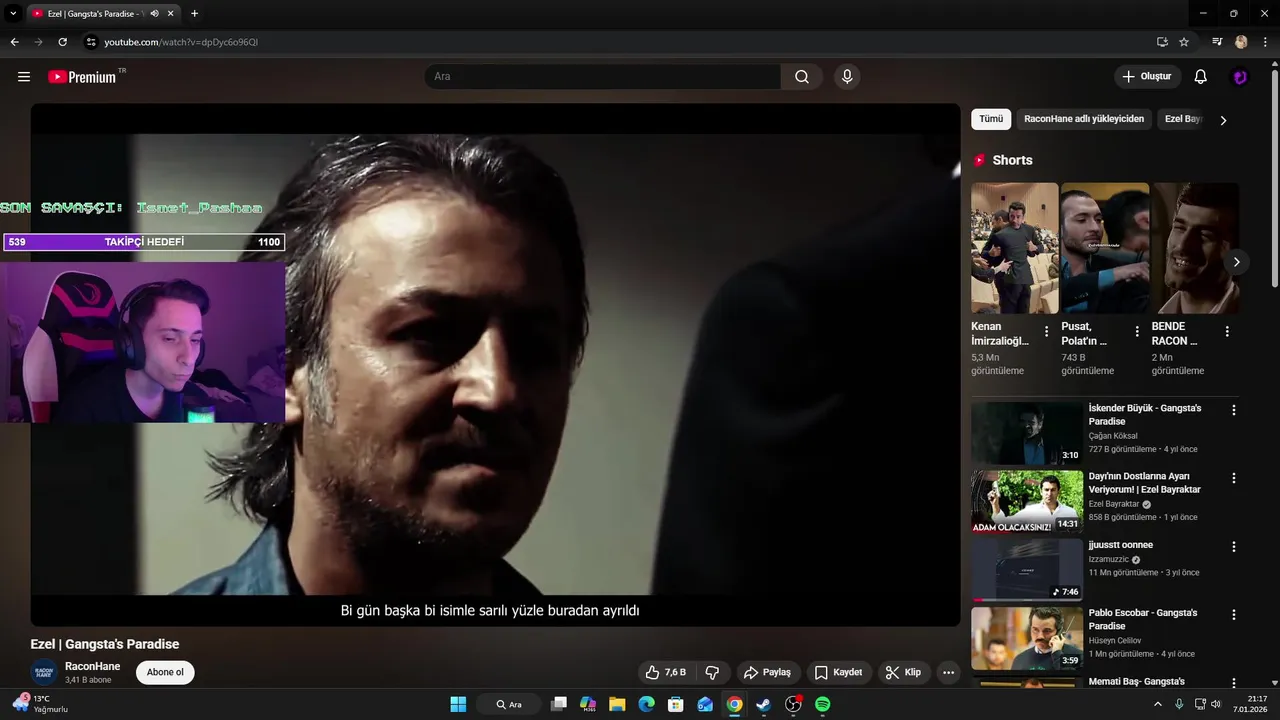Open Dayı'nın Dostlarına Ayarı Veriyorum thumbnail
This screenshot has width=1280, height=720.
[1027, 502]
